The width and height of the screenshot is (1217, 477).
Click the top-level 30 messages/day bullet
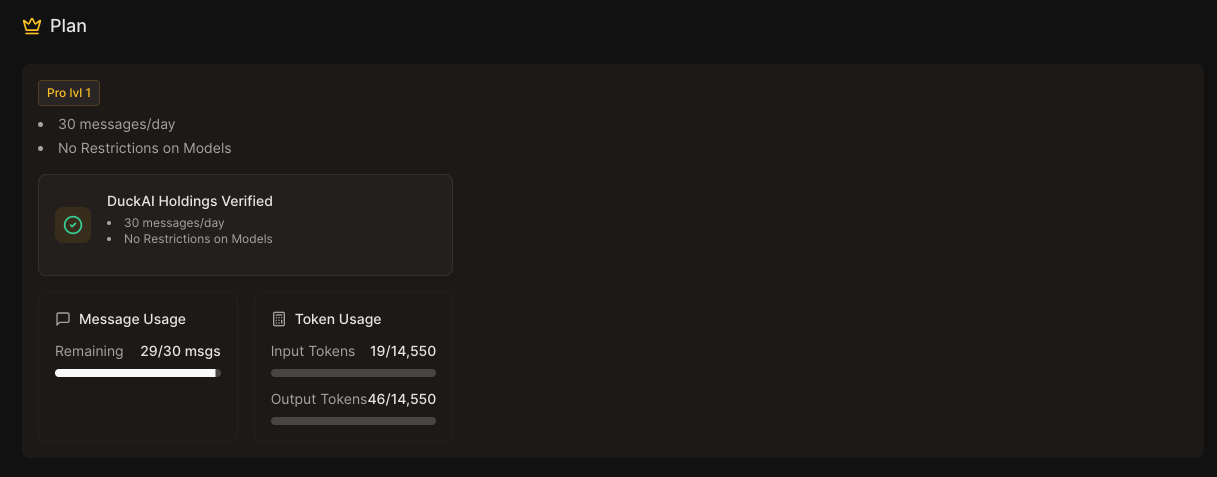pos(117,124)
